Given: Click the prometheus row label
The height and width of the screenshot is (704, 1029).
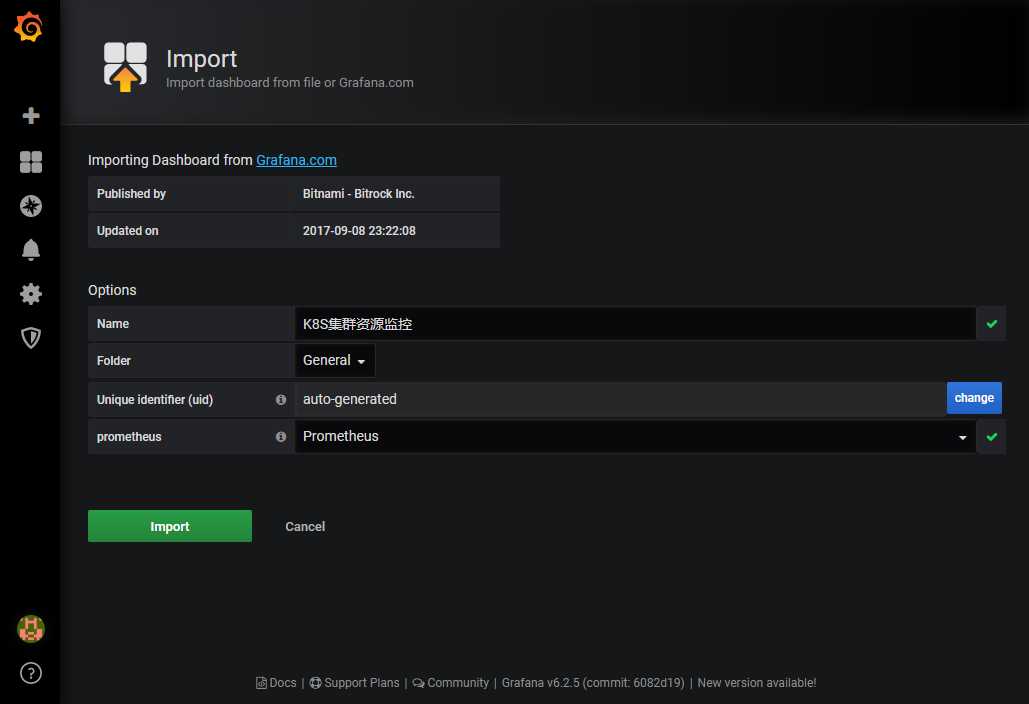Looking at the screenshot, I should [129, 437].
